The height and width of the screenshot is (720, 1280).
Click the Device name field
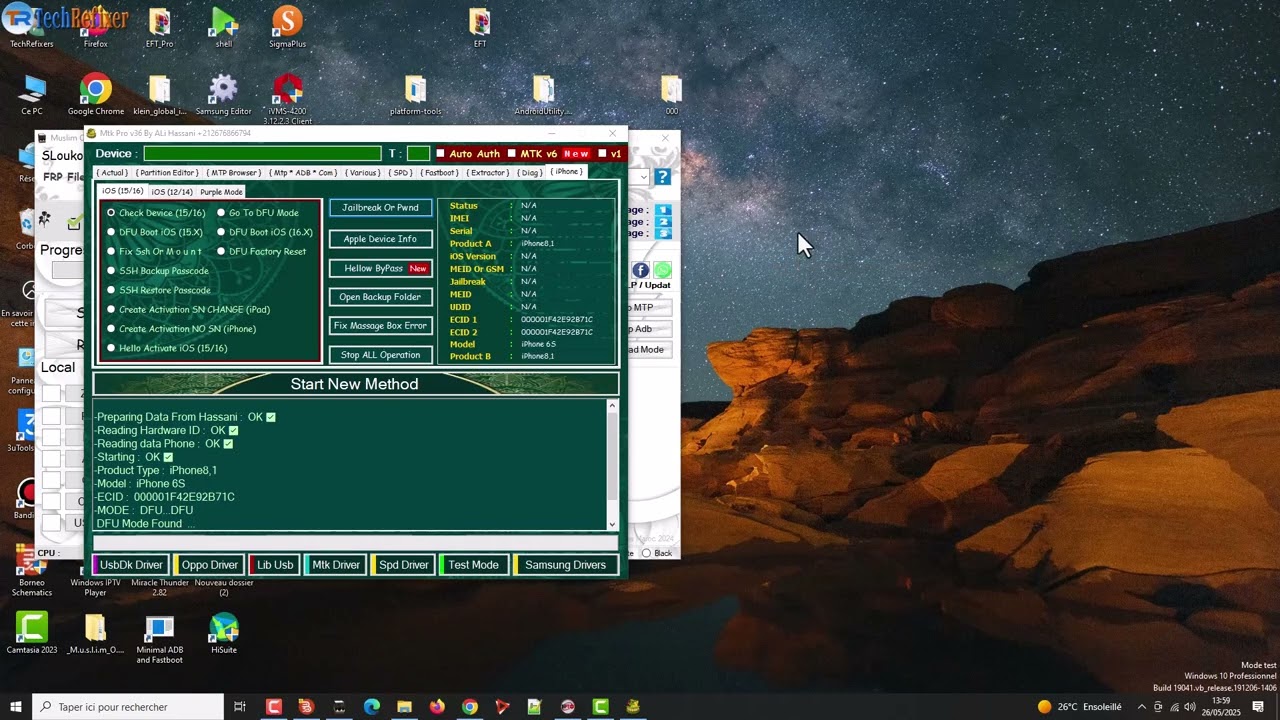coord(262,154)
